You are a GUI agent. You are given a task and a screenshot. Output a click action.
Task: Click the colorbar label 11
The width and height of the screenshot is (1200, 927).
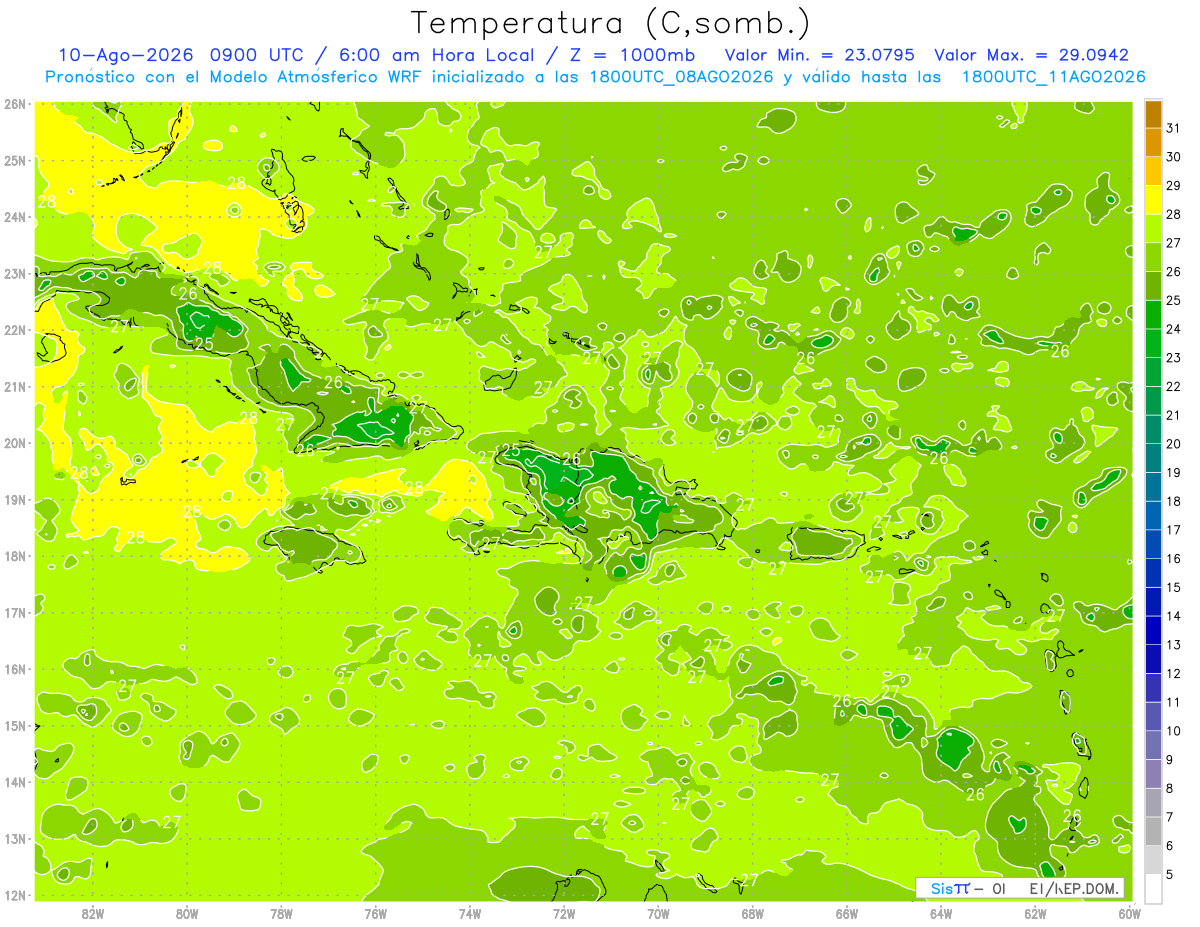tap(1173, 702)
